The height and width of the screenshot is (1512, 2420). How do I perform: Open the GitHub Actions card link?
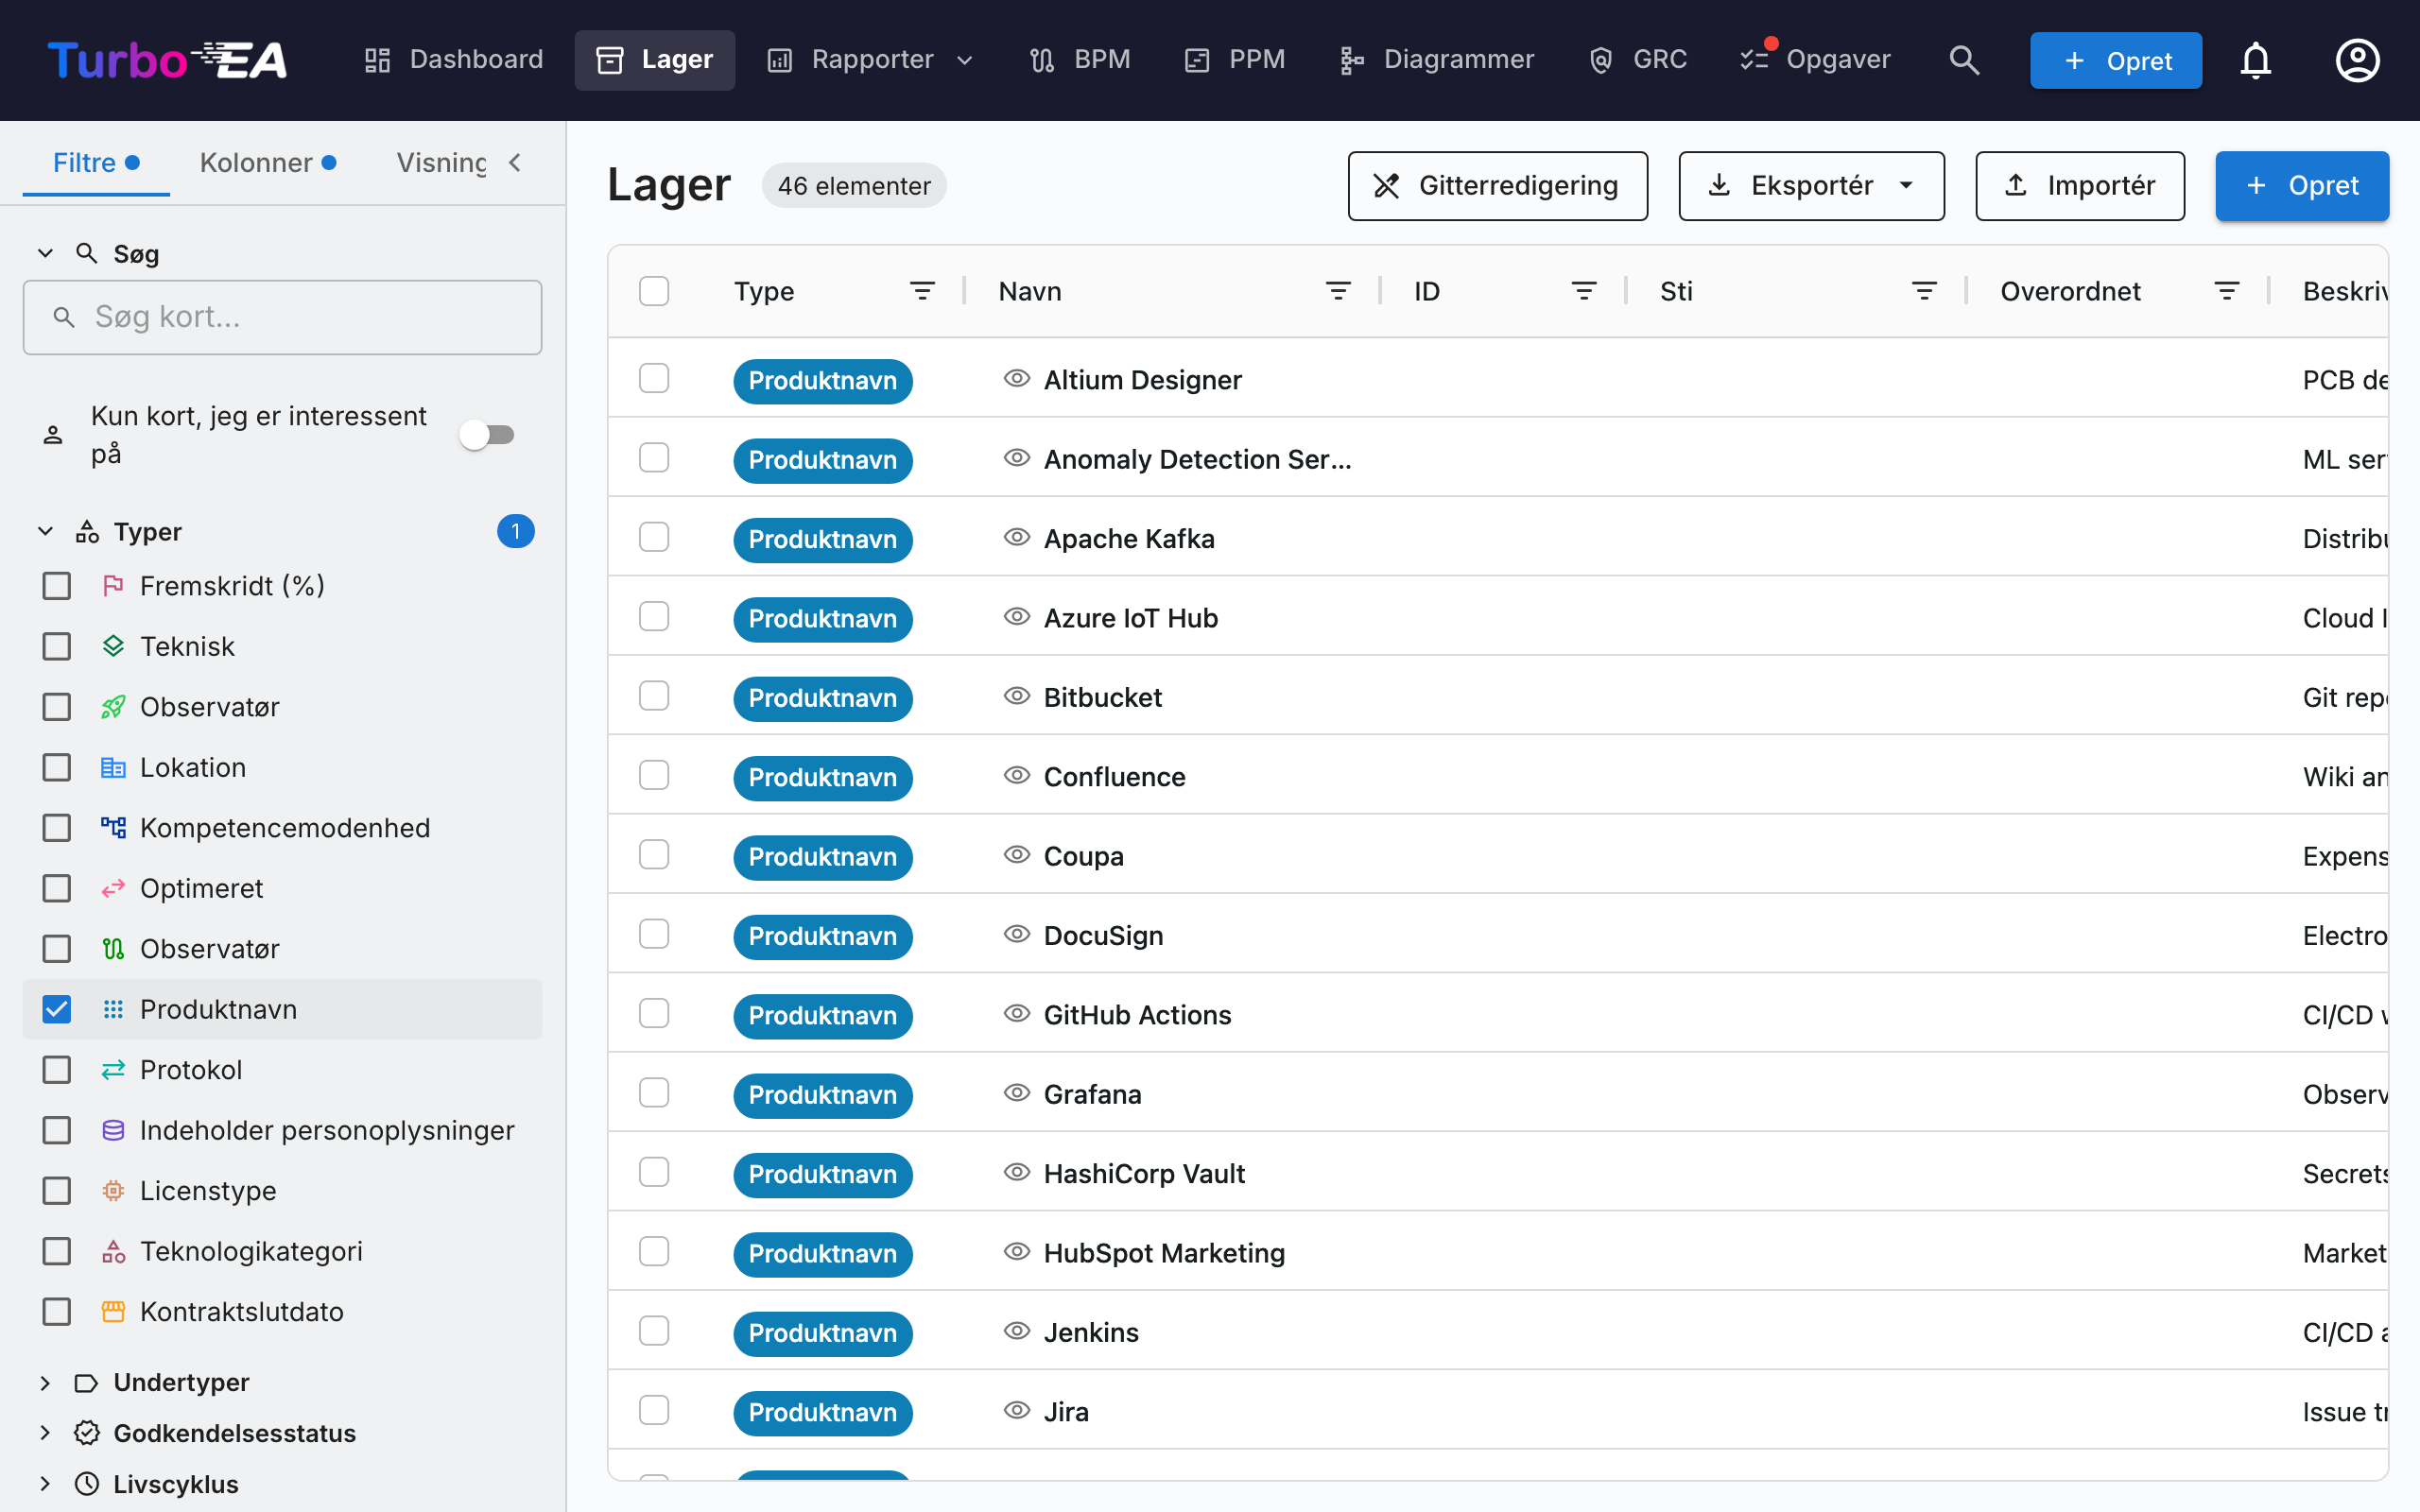click(x=1137, y=1014)
